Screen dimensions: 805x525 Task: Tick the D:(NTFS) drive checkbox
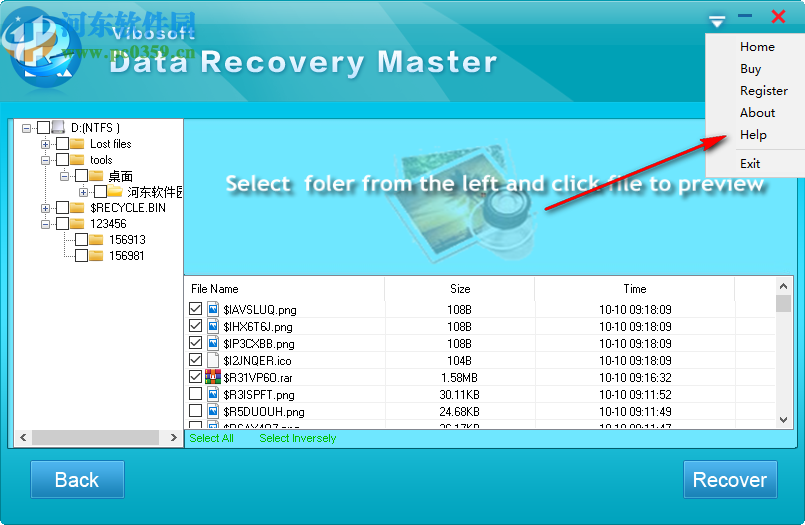point(44,127)
